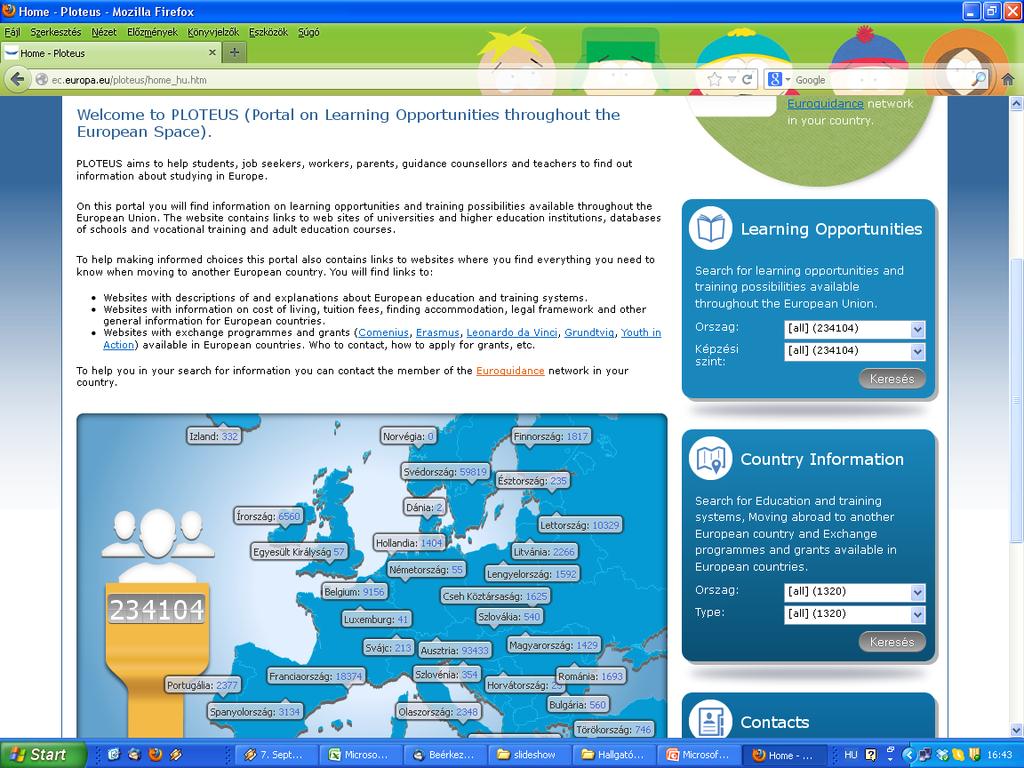Screen dimensions: 1024x768
Task: Select Lettország: 10329 on the map
Action: tap(579, 525)
